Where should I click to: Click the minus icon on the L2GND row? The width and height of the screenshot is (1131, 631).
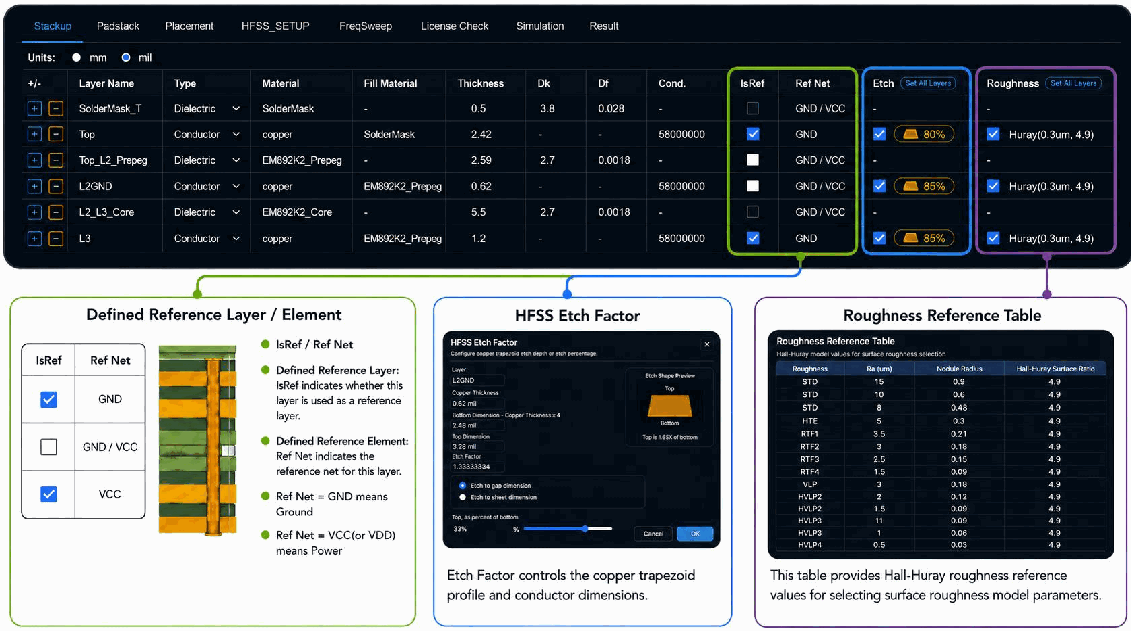click(56, 186)
